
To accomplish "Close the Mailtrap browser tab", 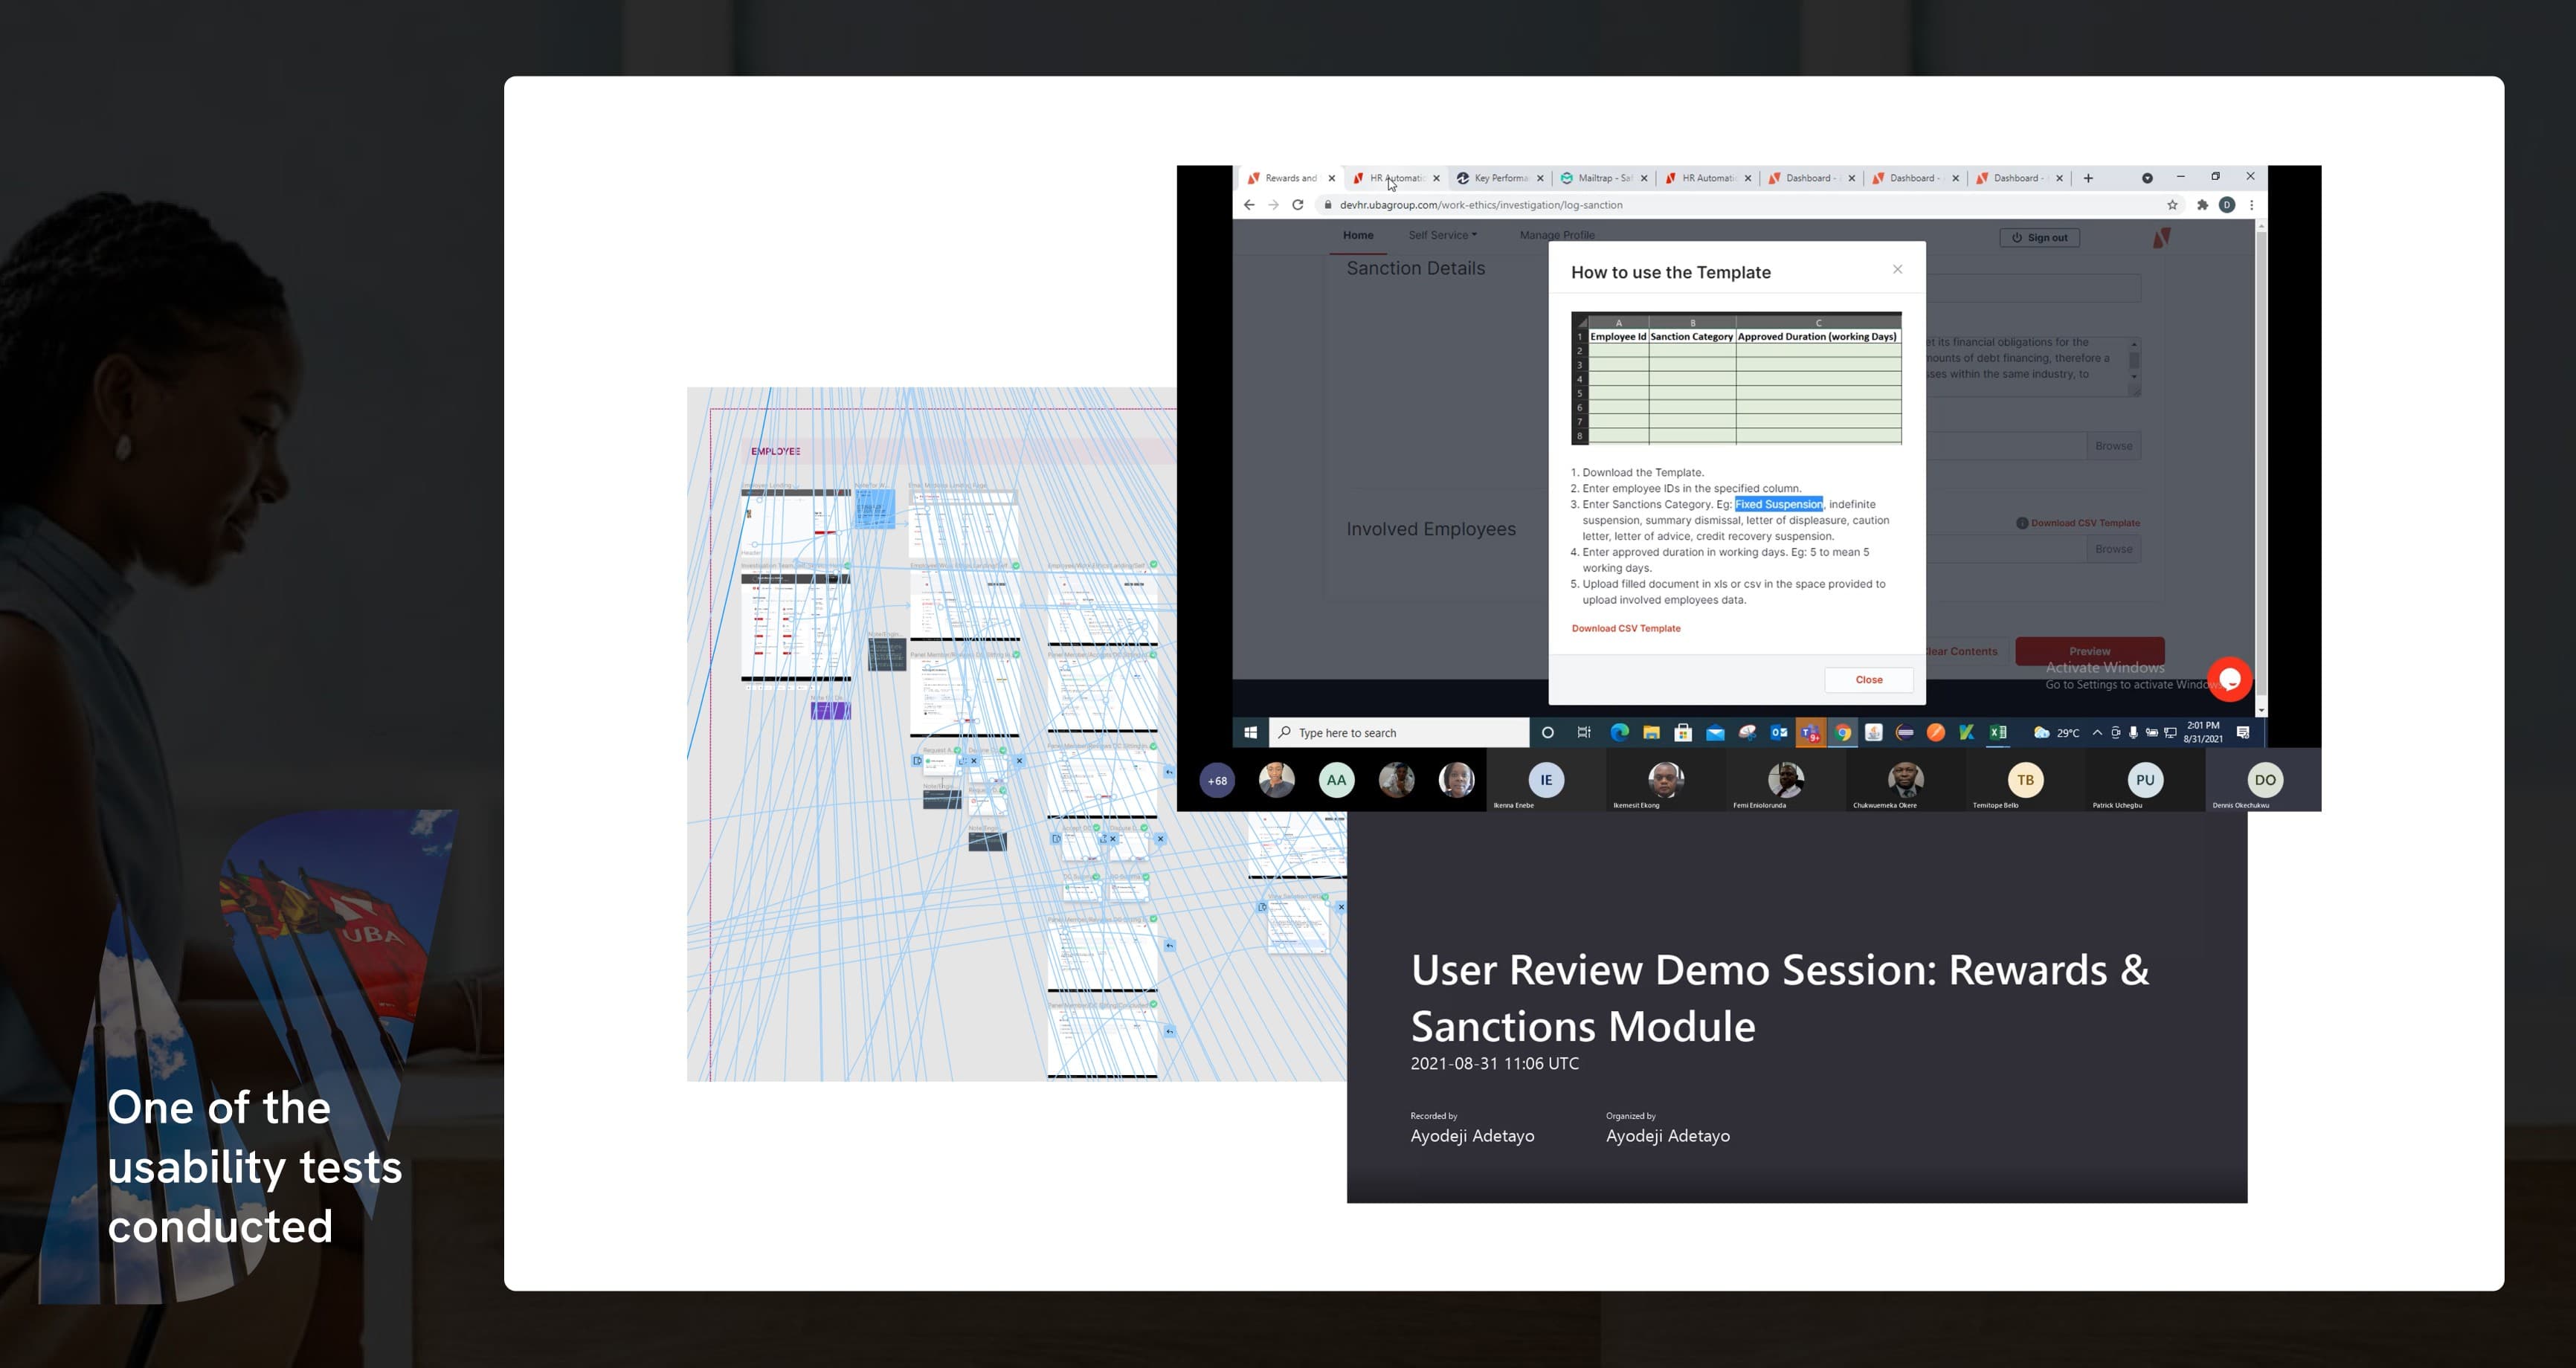I will [1644, 178].
